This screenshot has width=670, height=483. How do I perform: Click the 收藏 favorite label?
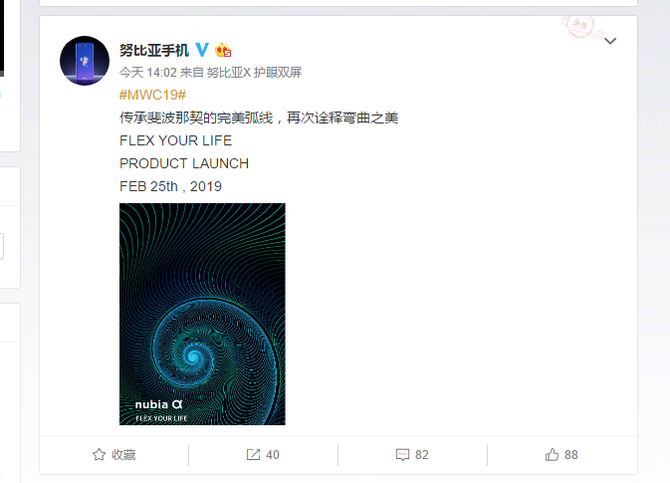click(123, 455)
